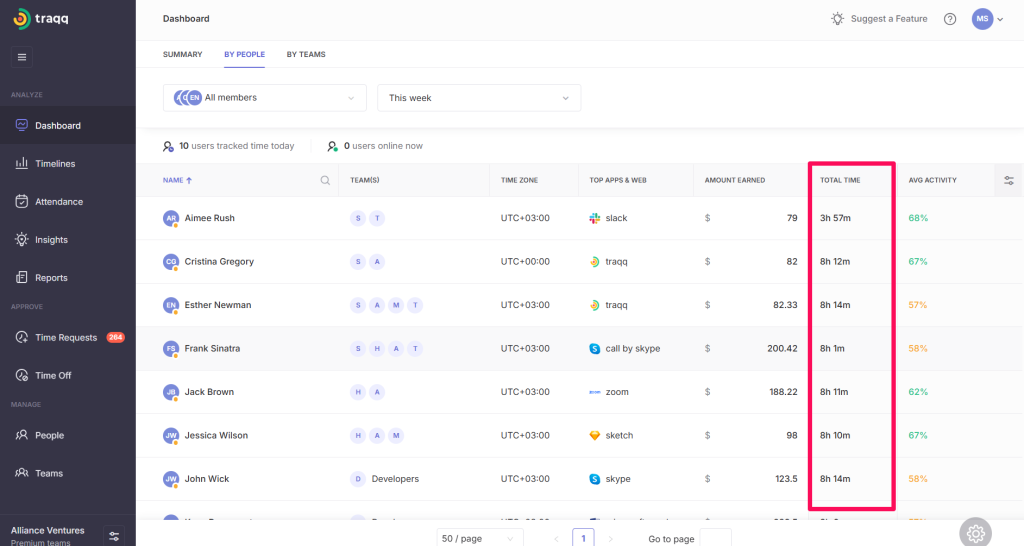Viewport: 1024px width, 546px height.
Task: Click the Alliance Ventures organization settings icon
Action: pyautogui.click(x=114, y=536)
